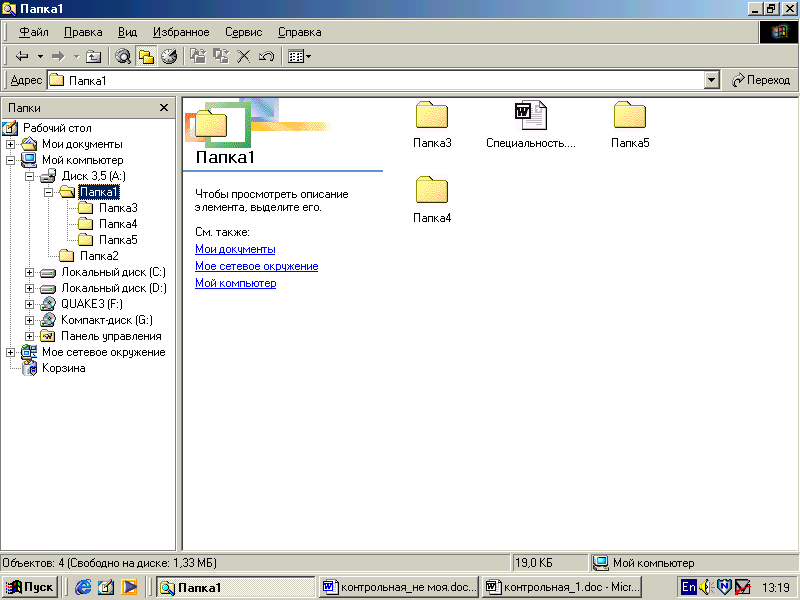Open the Address bar dropdown list
Viewport: 800px width, 600px height.
[x=712, y=80]
